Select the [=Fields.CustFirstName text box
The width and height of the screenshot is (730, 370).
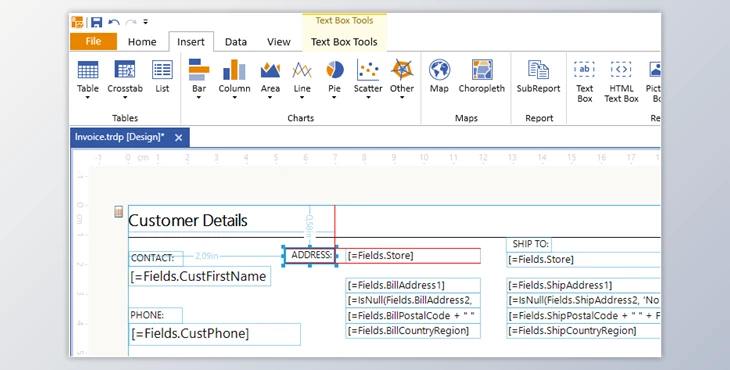(x=199, y=276)
